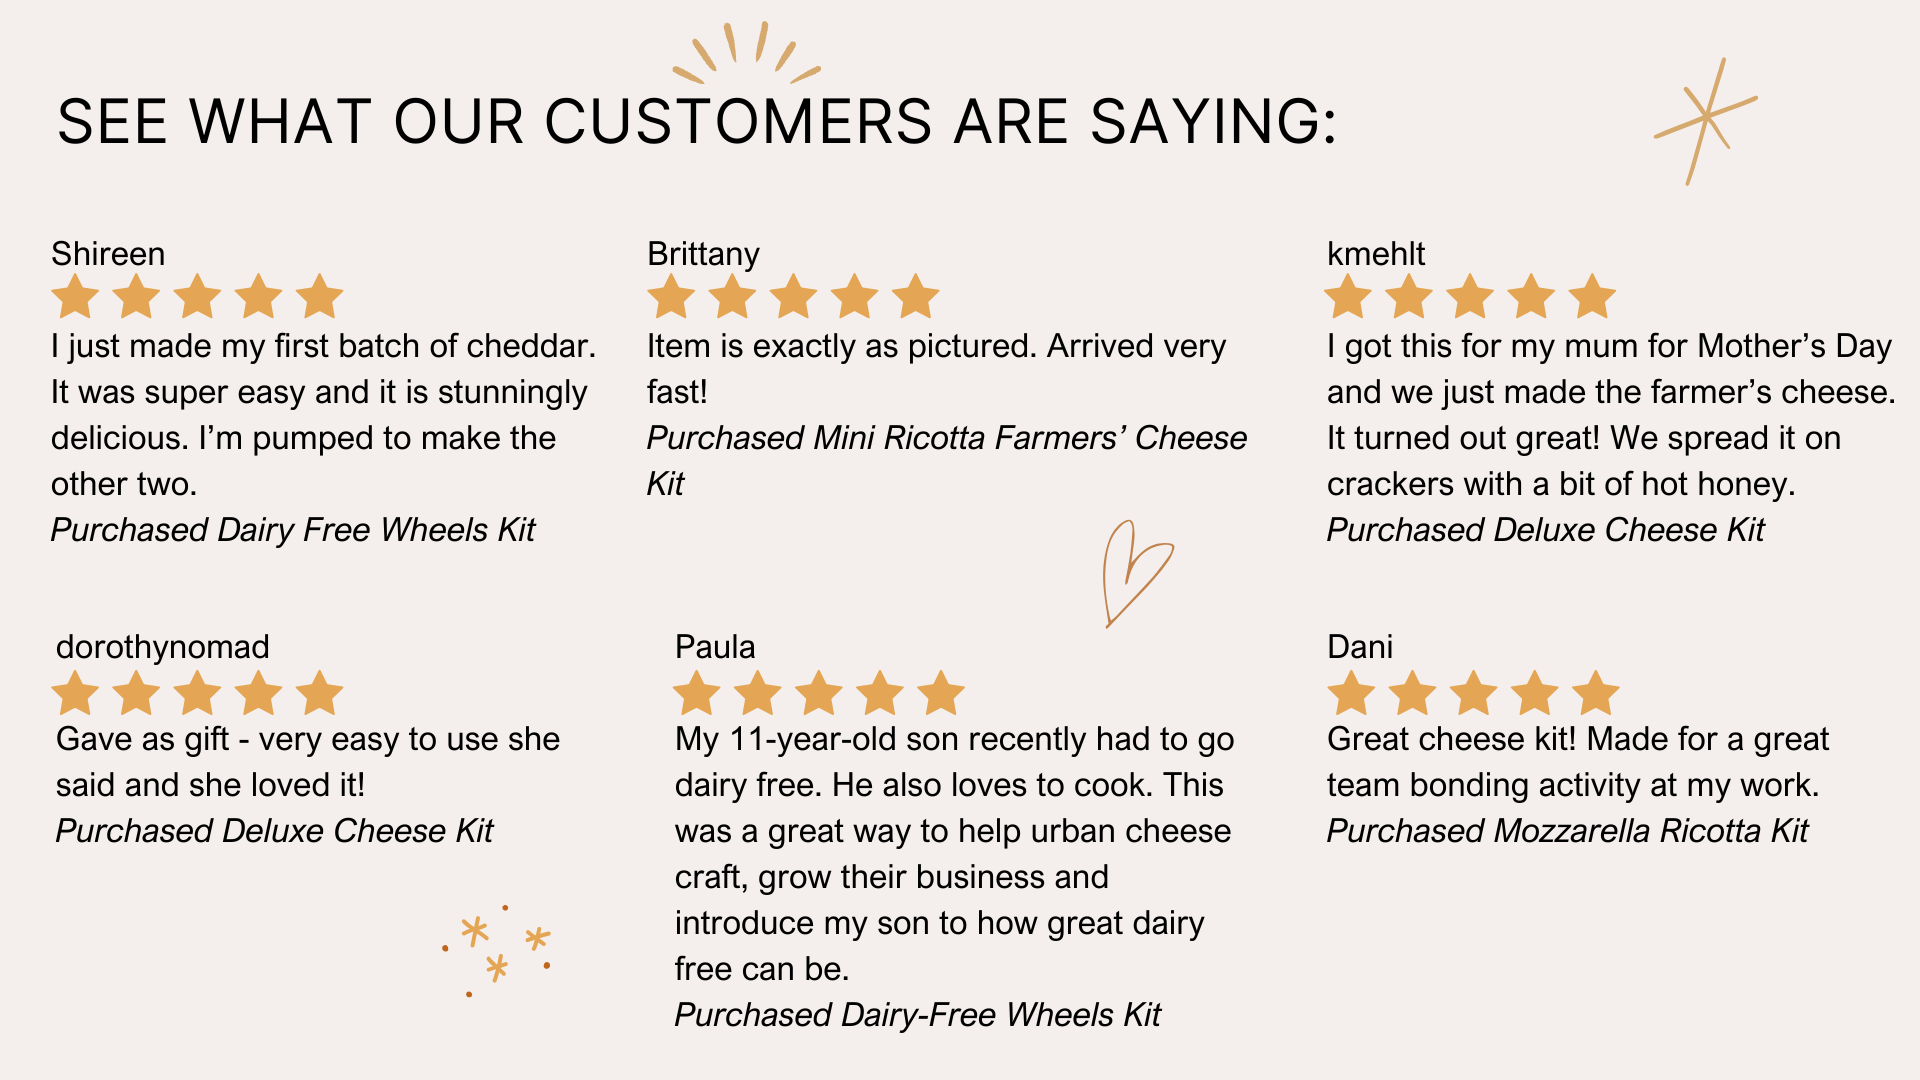1920x1080 pixels.
Task: Select the reviewer name Shireen
Action: point(108,254)
